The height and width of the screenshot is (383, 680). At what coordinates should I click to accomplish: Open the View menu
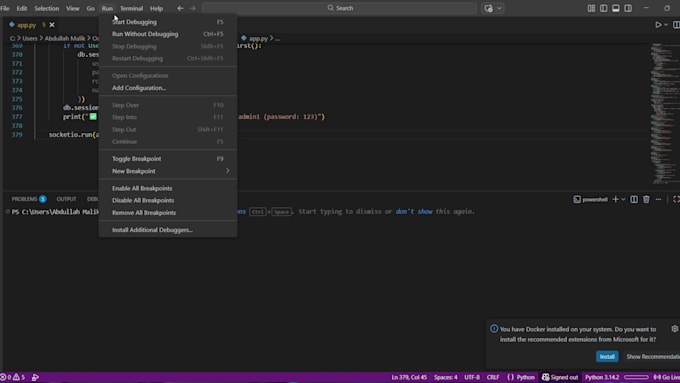pos(72,8)
